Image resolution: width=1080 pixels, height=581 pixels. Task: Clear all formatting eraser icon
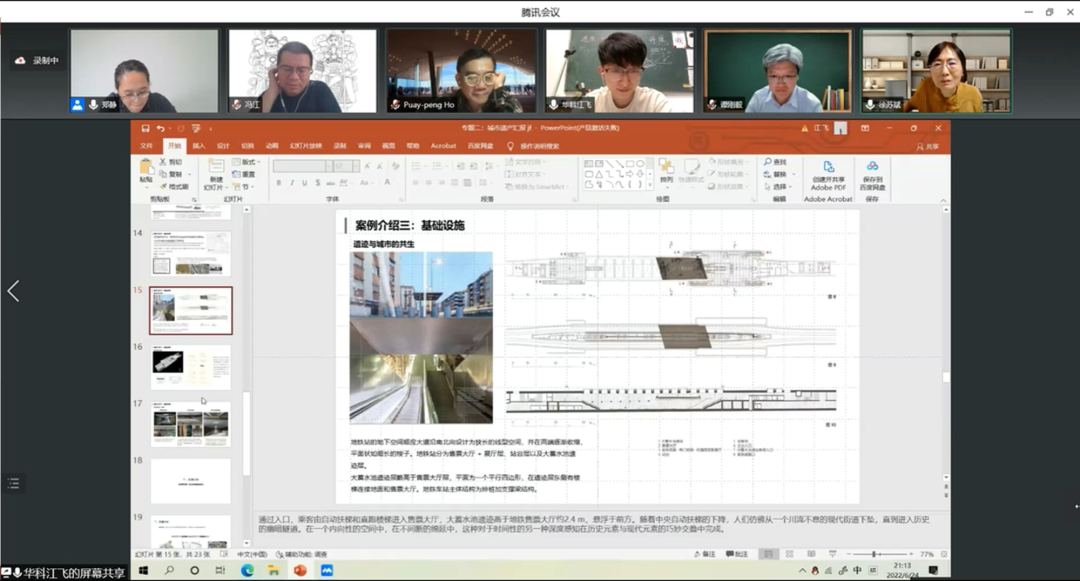coord(395,166)
